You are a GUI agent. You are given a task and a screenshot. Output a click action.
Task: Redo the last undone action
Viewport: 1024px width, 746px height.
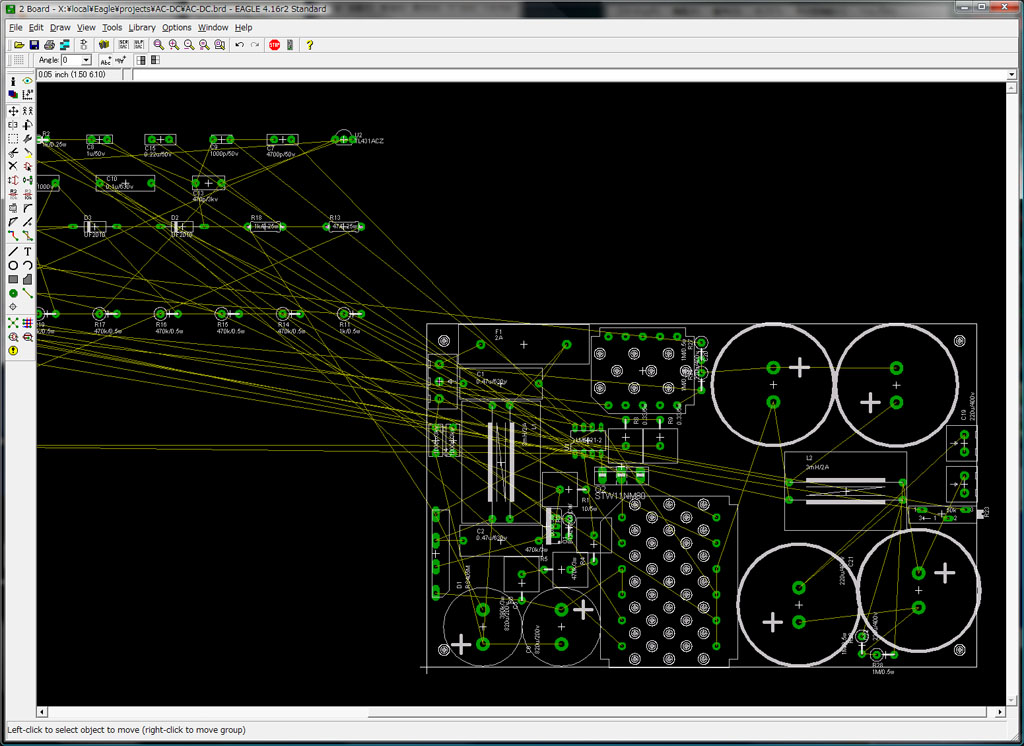coord(255,44)
